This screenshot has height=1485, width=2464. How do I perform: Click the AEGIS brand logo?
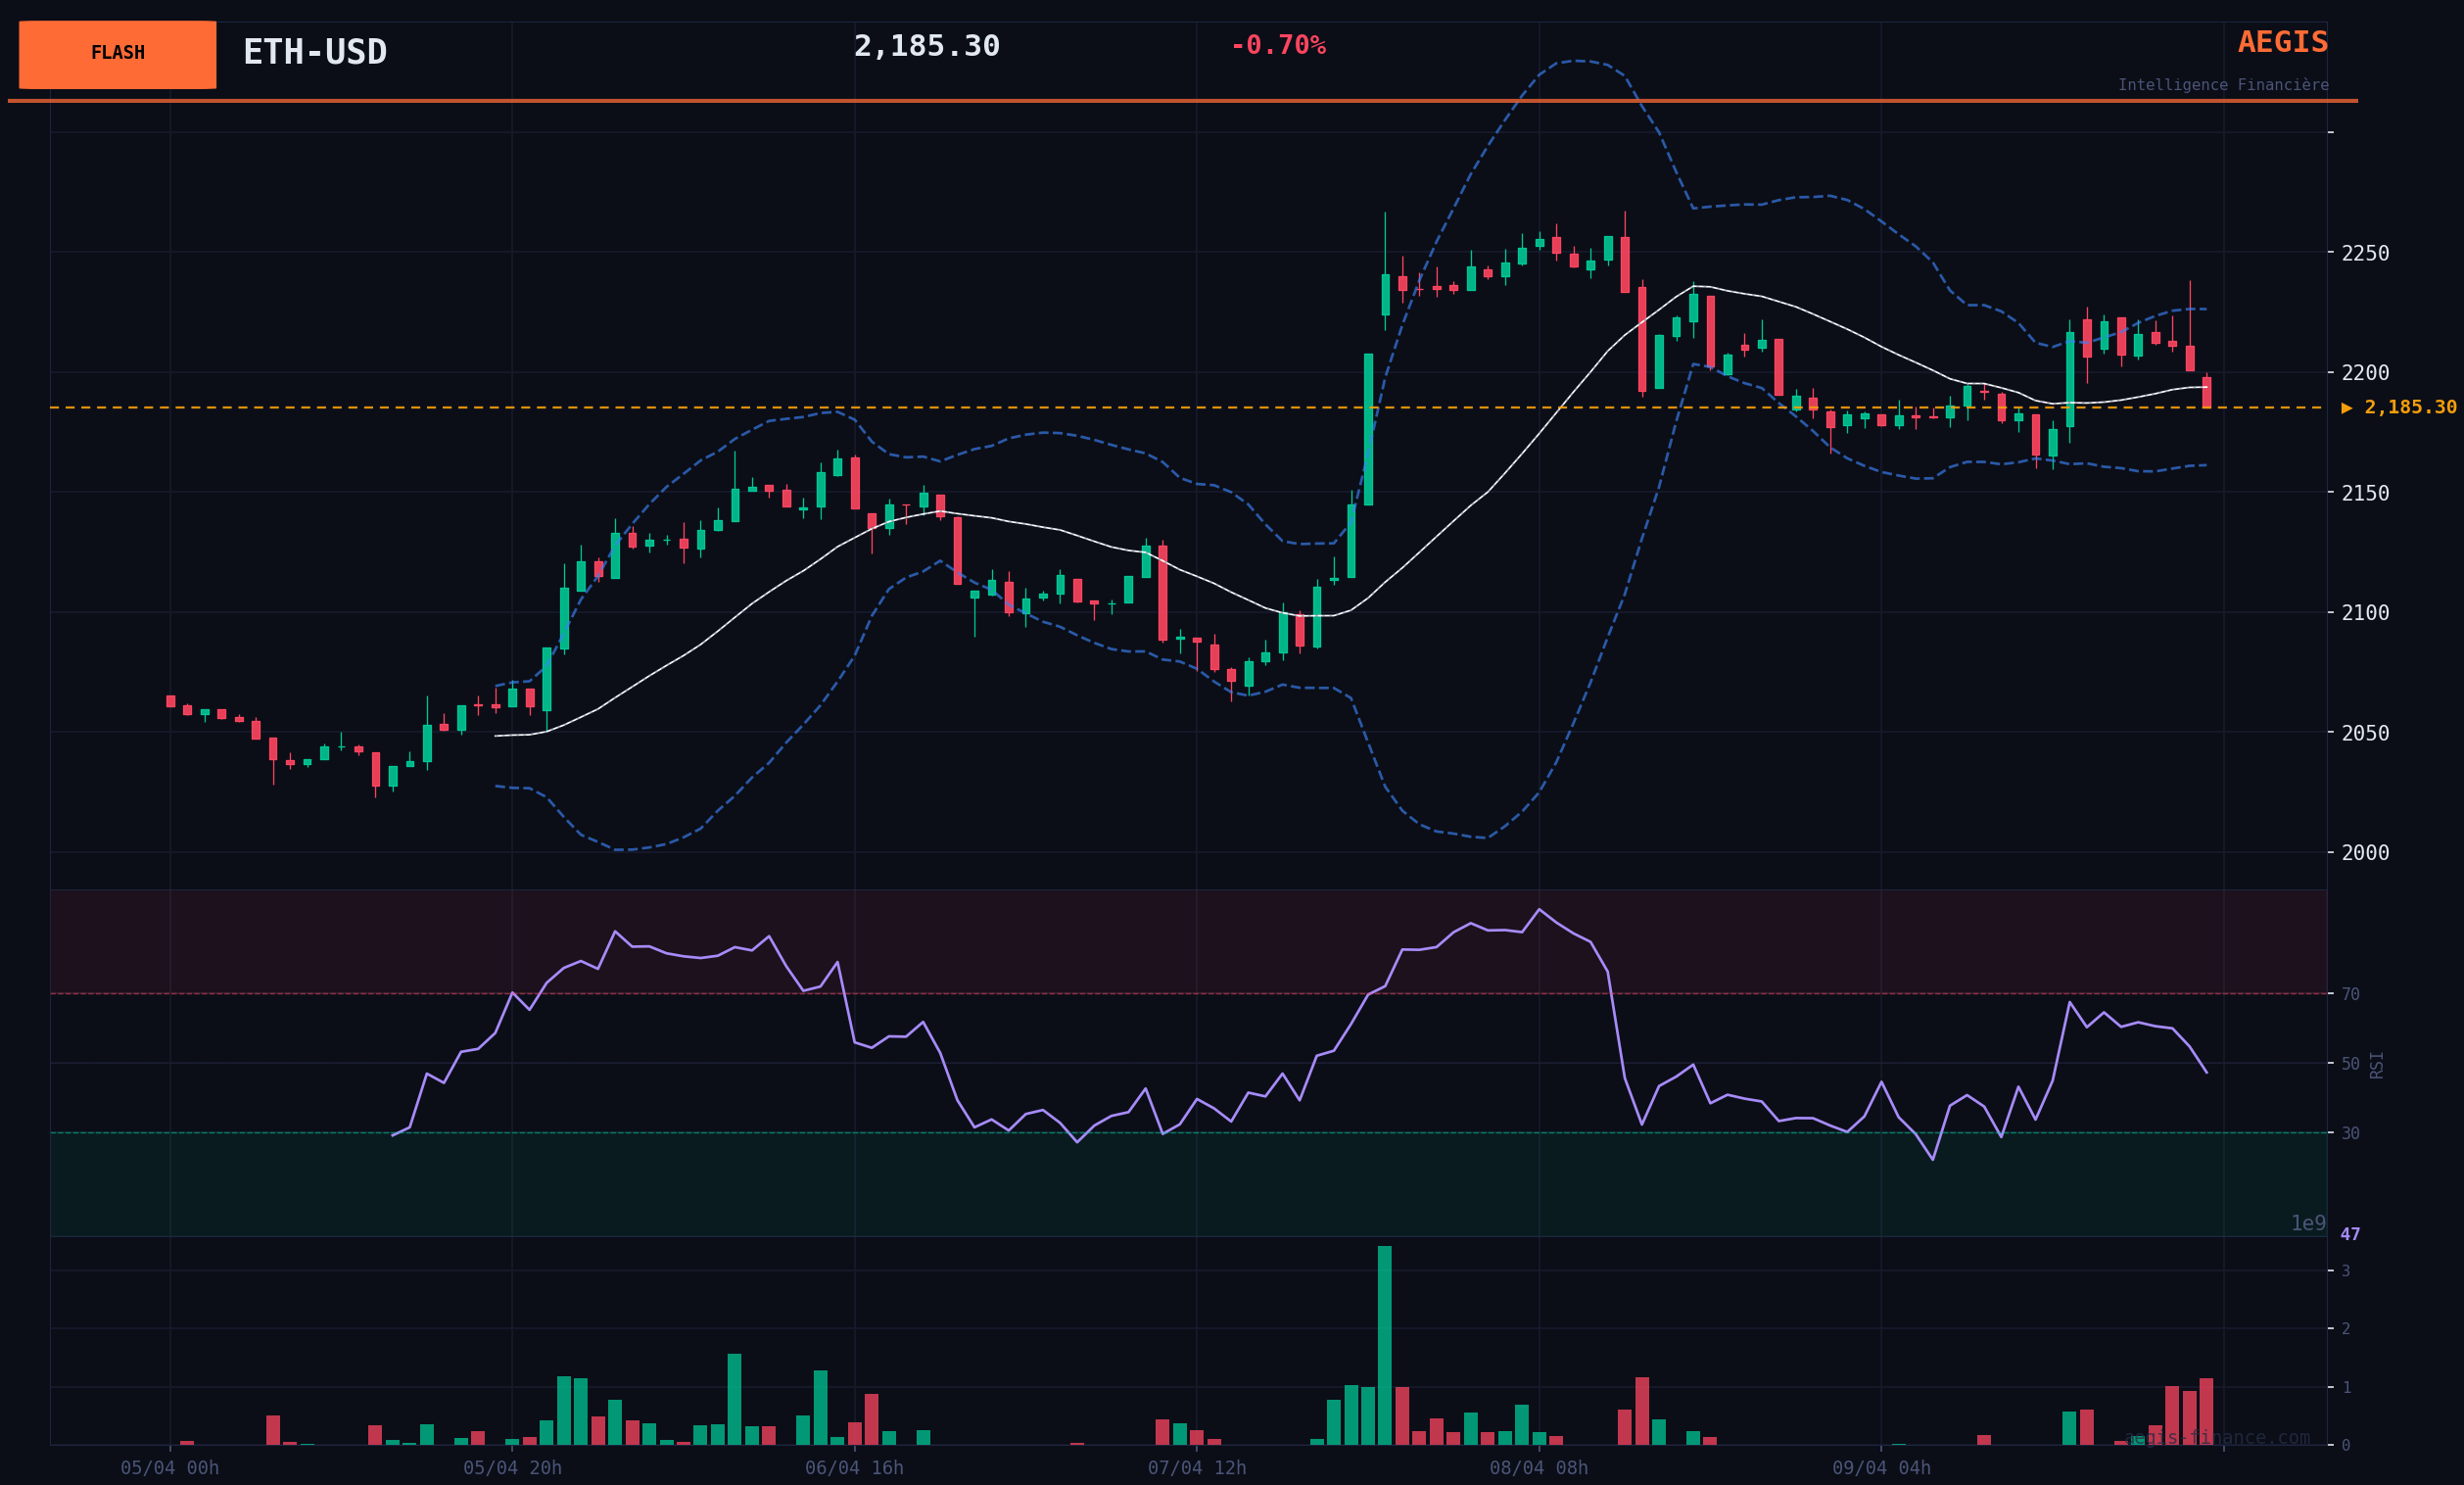pyautogui.click(x=2282, y=42)
